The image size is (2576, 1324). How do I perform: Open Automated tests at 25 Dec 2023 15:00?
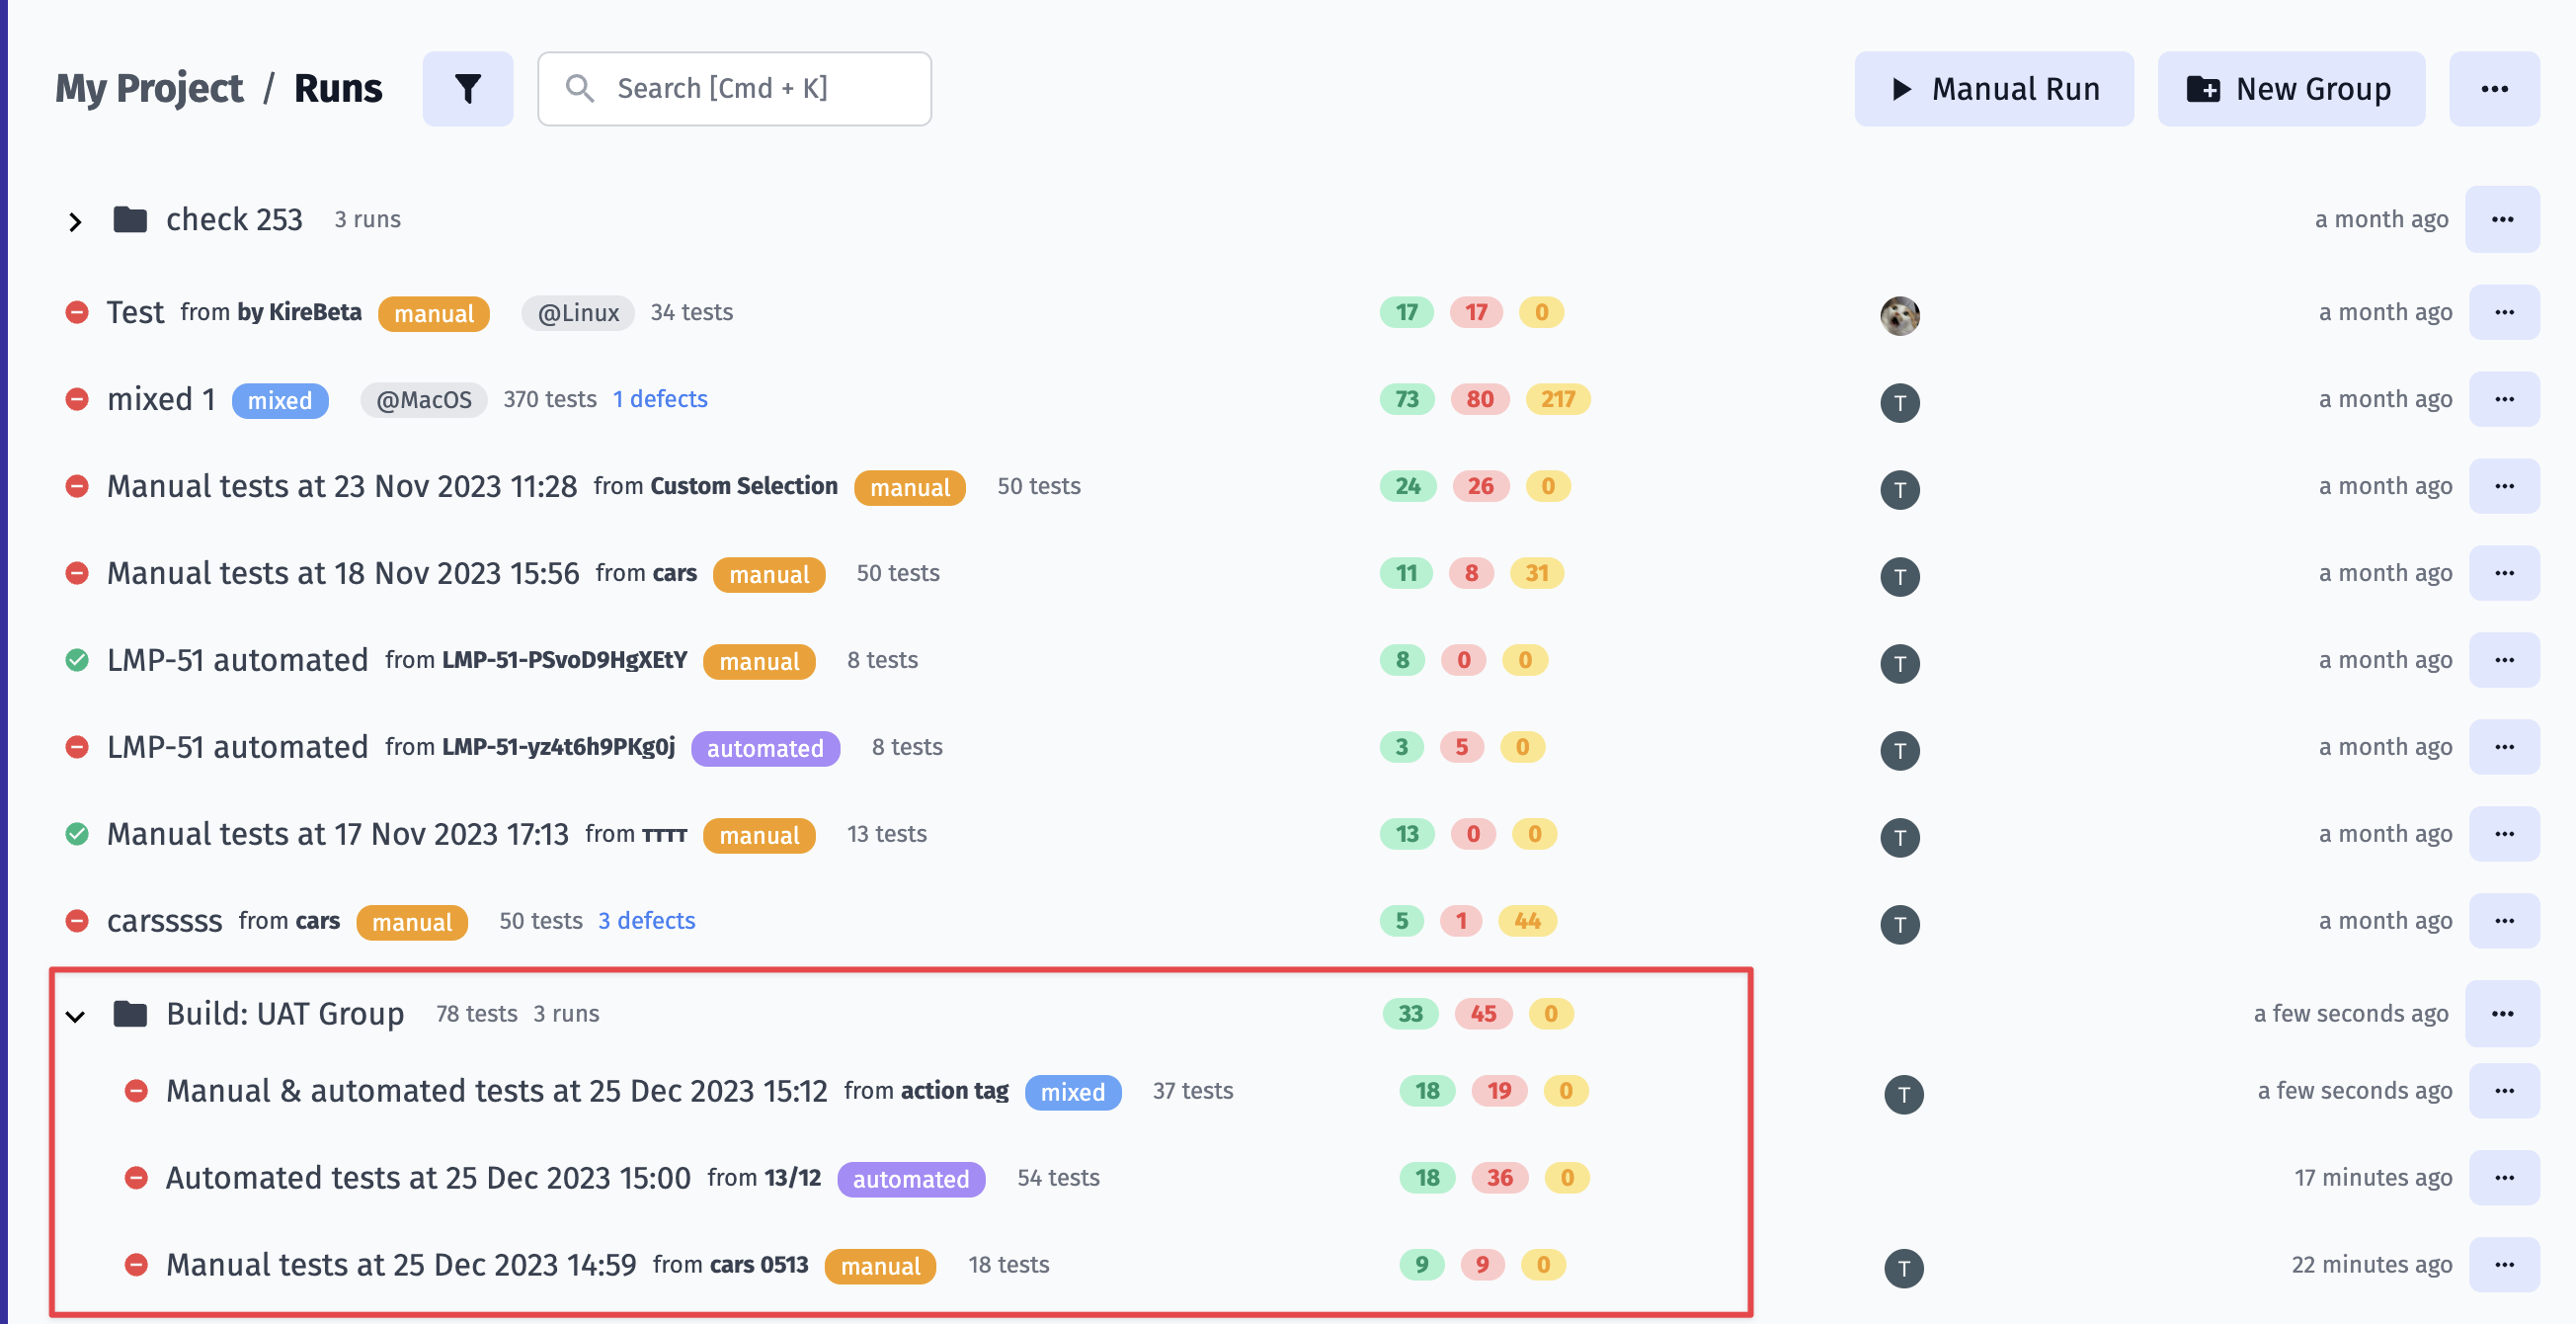428,1178
